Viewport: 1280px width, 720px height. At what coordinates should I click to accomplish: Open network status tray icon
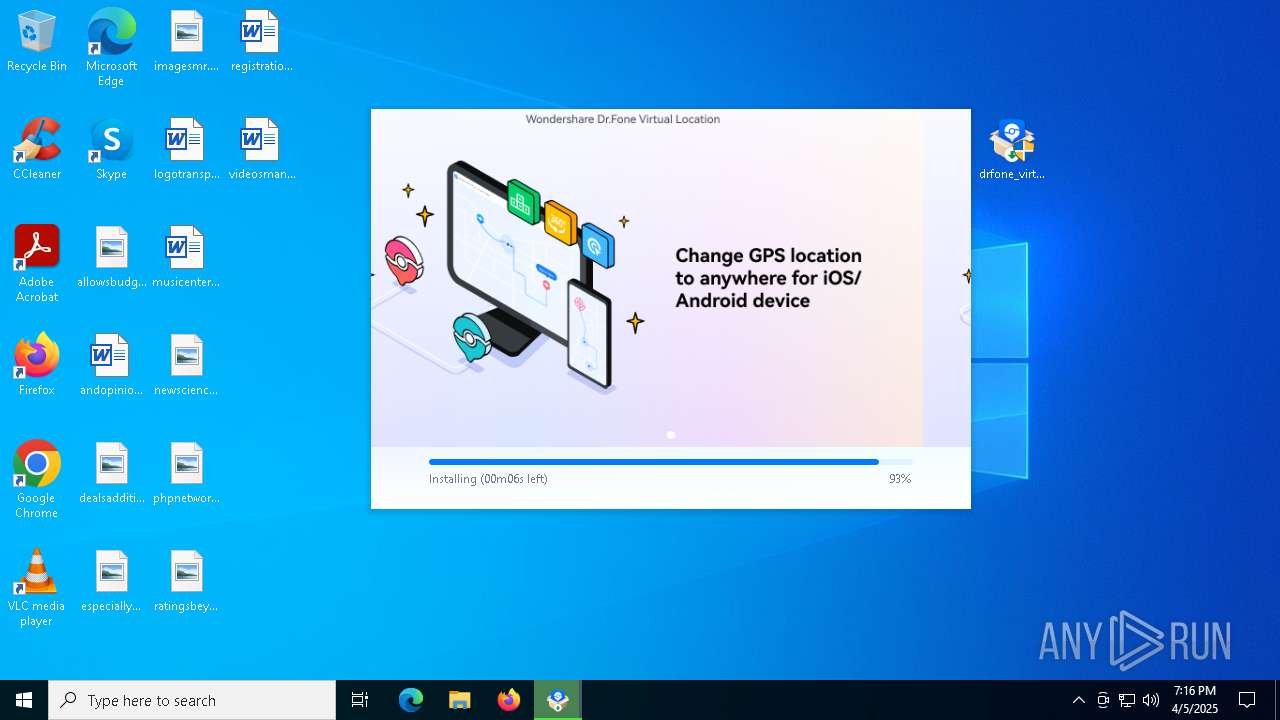tap(1127, 700)
